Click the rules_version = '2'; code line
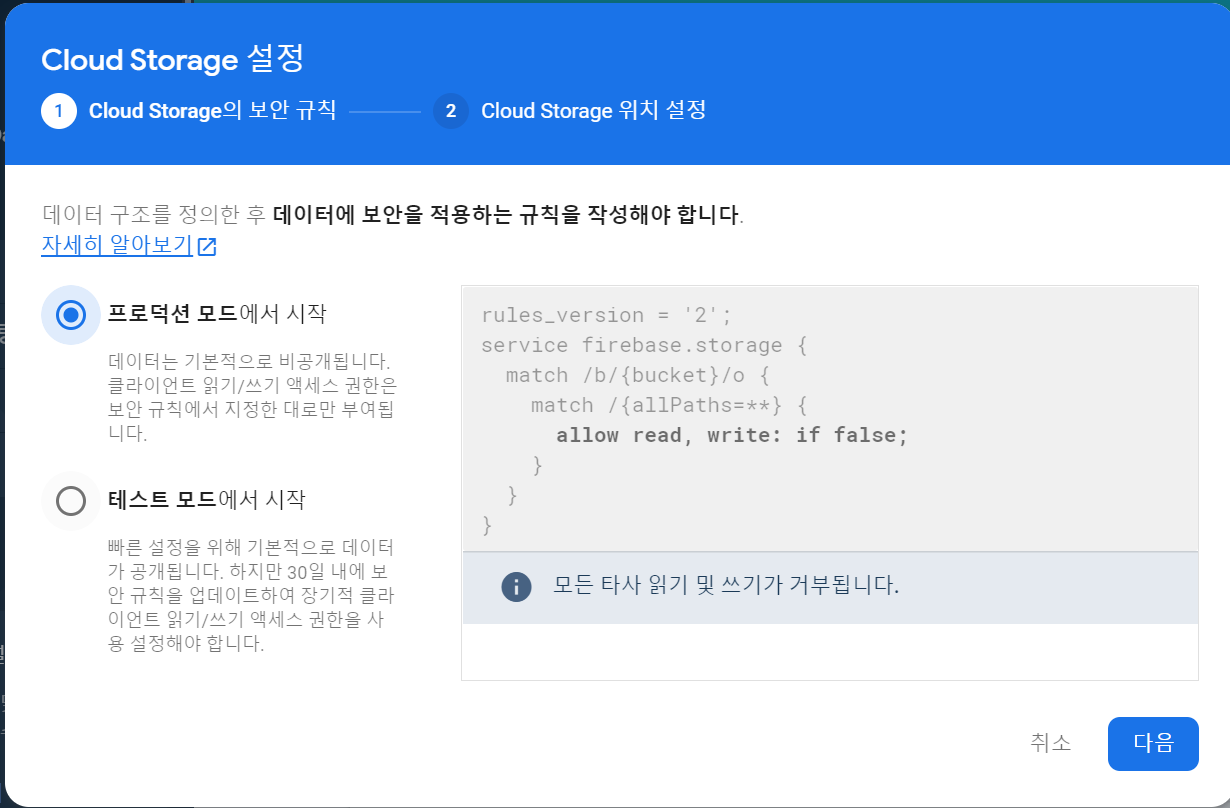Image resolution: width=1230 pixels, height=808 pixels. tap(607, 315)
